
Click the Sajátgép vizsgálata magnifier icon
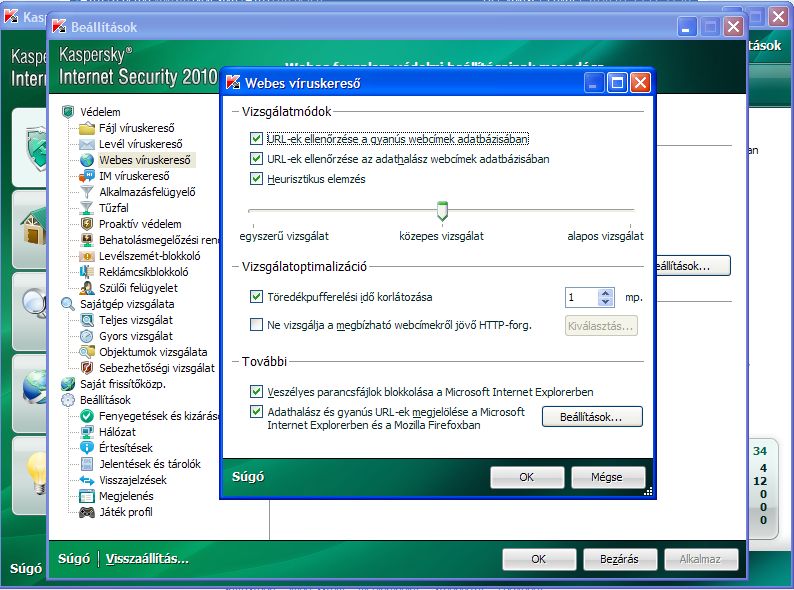68,304
